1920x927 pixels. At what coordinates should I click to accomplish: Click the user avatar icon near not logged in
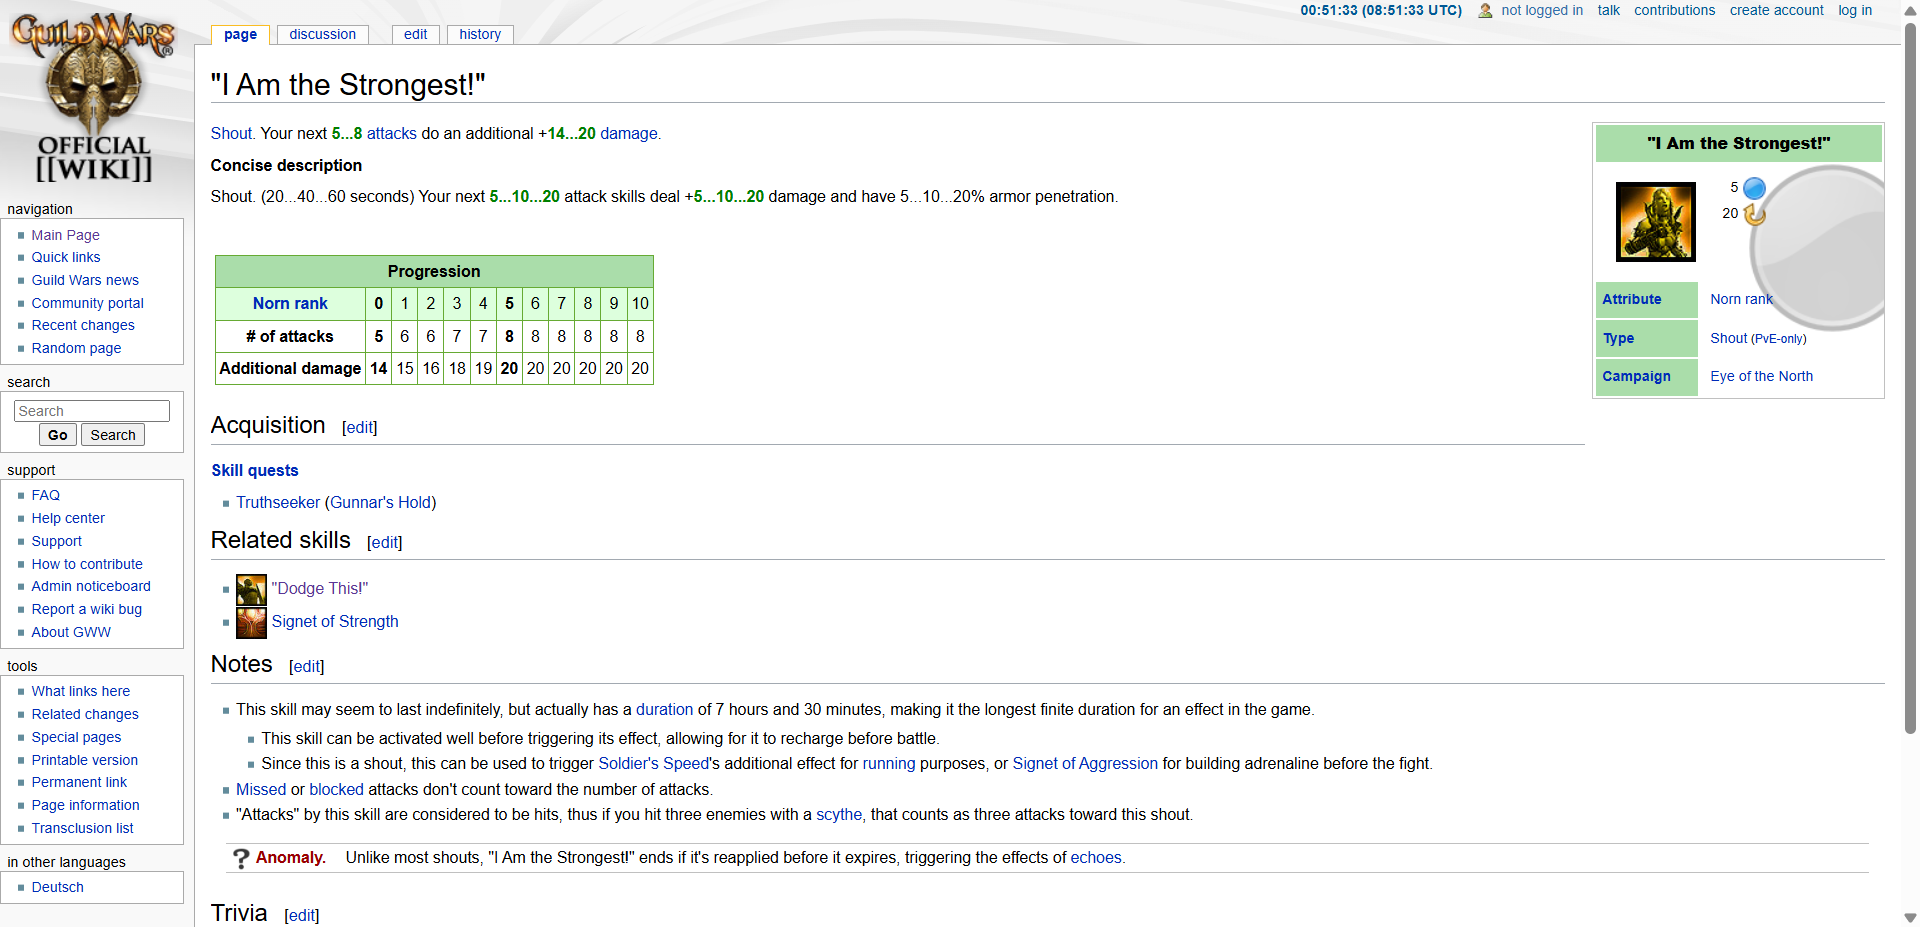1485,10
